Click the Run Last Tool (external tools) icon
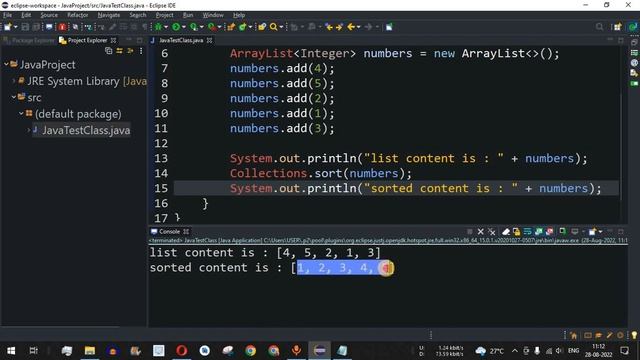Viewport: 640px width, 360px height. tap(212, 27)
